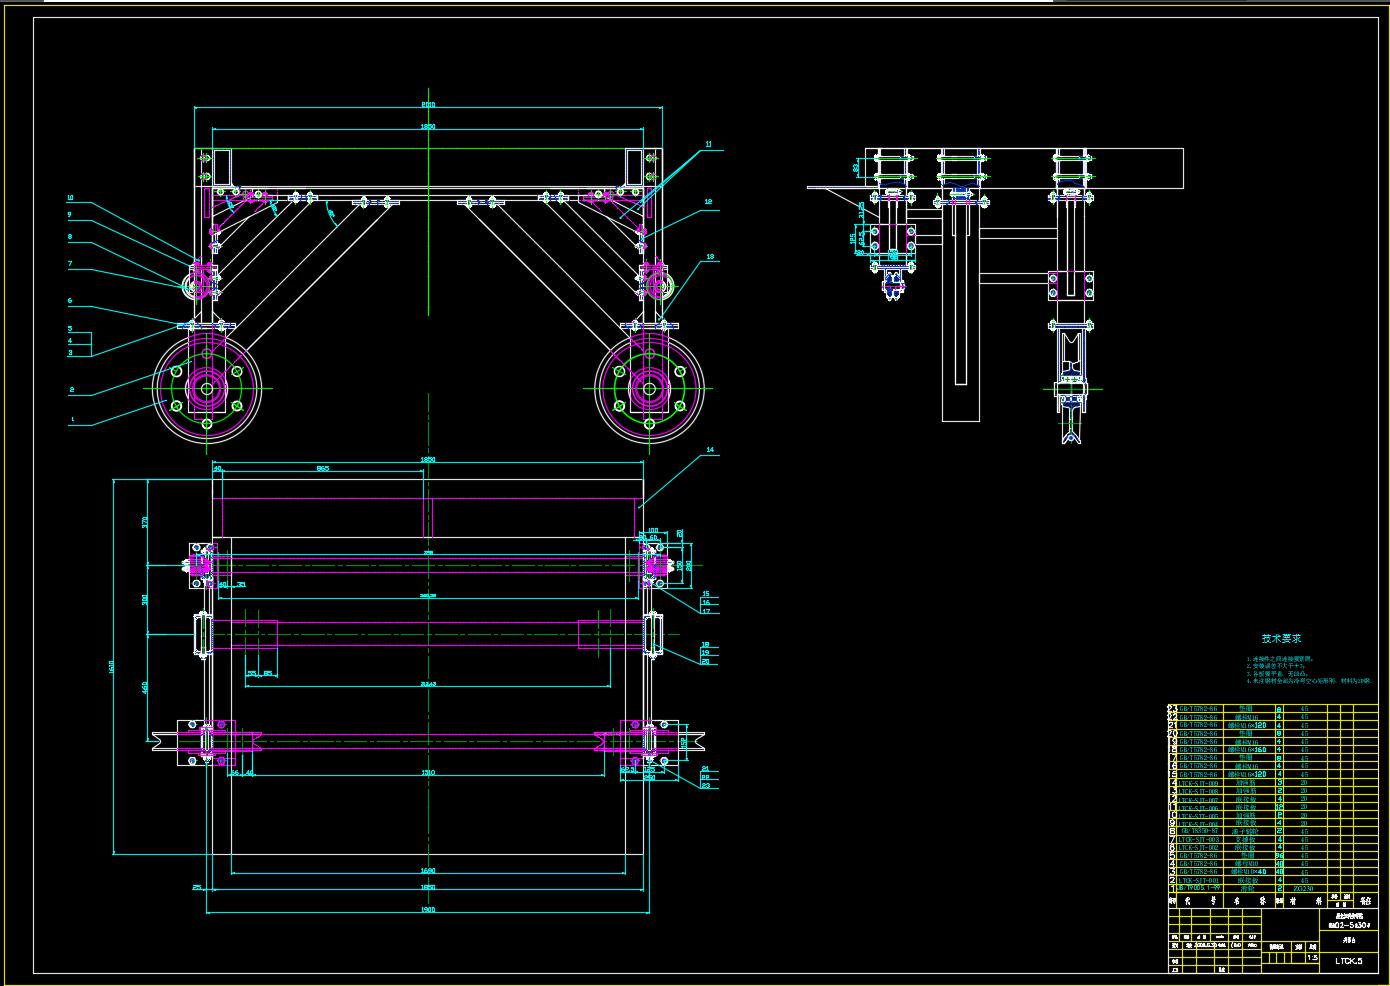Select the 1610 vertical dimension on left
This screenshot has height=986, width=1390.
pyautogui.click(x=112, y=667)
